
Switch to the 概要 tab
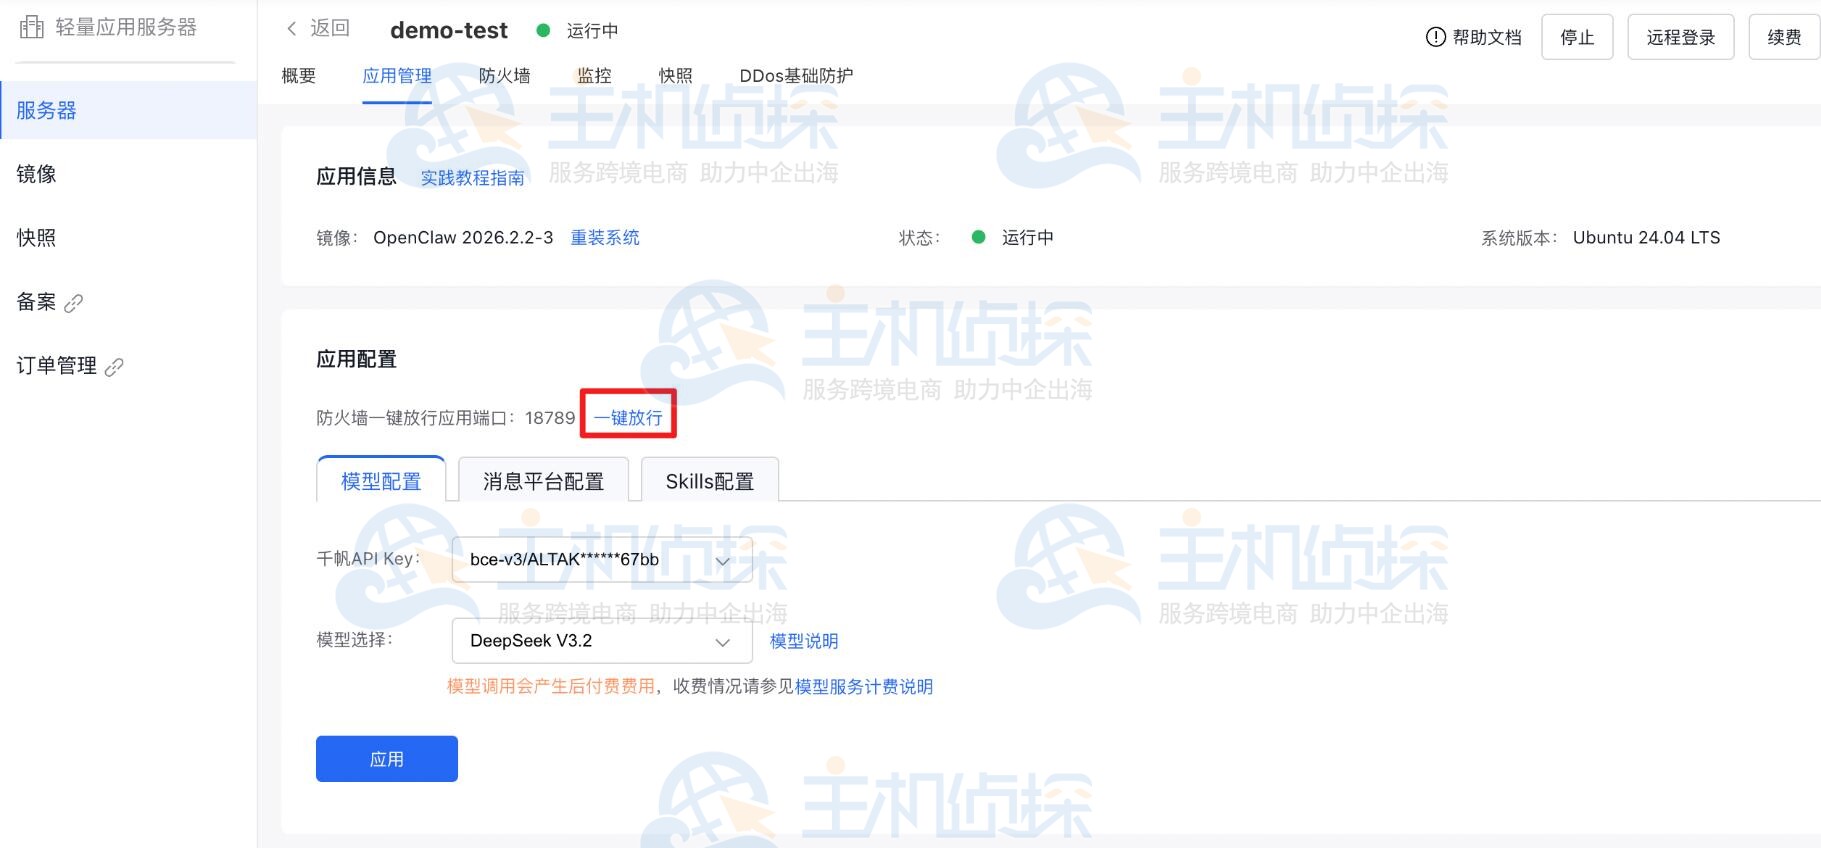[298, 76]
